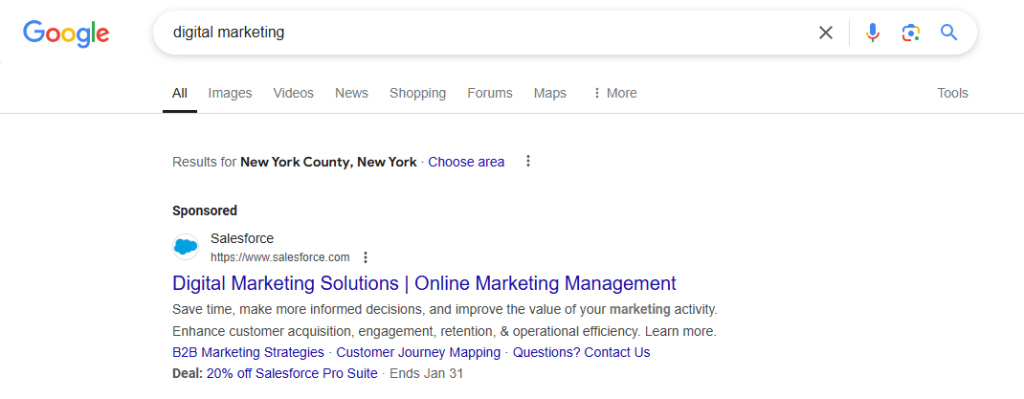Viewport: 1024px width, 399px height.
Task: Open the Maps tab
Action: pyautogui.click(x=550, y=93)
